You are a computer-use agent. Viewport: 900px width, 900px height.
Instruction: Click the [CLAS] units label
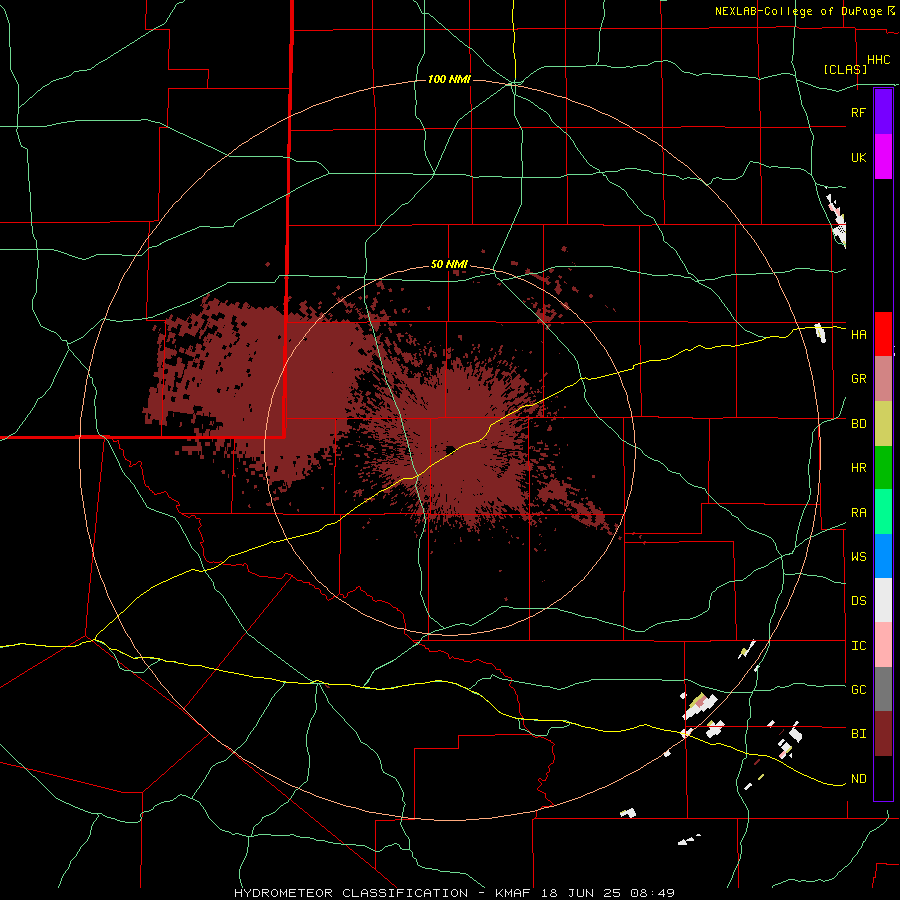(x=845, y=69)
